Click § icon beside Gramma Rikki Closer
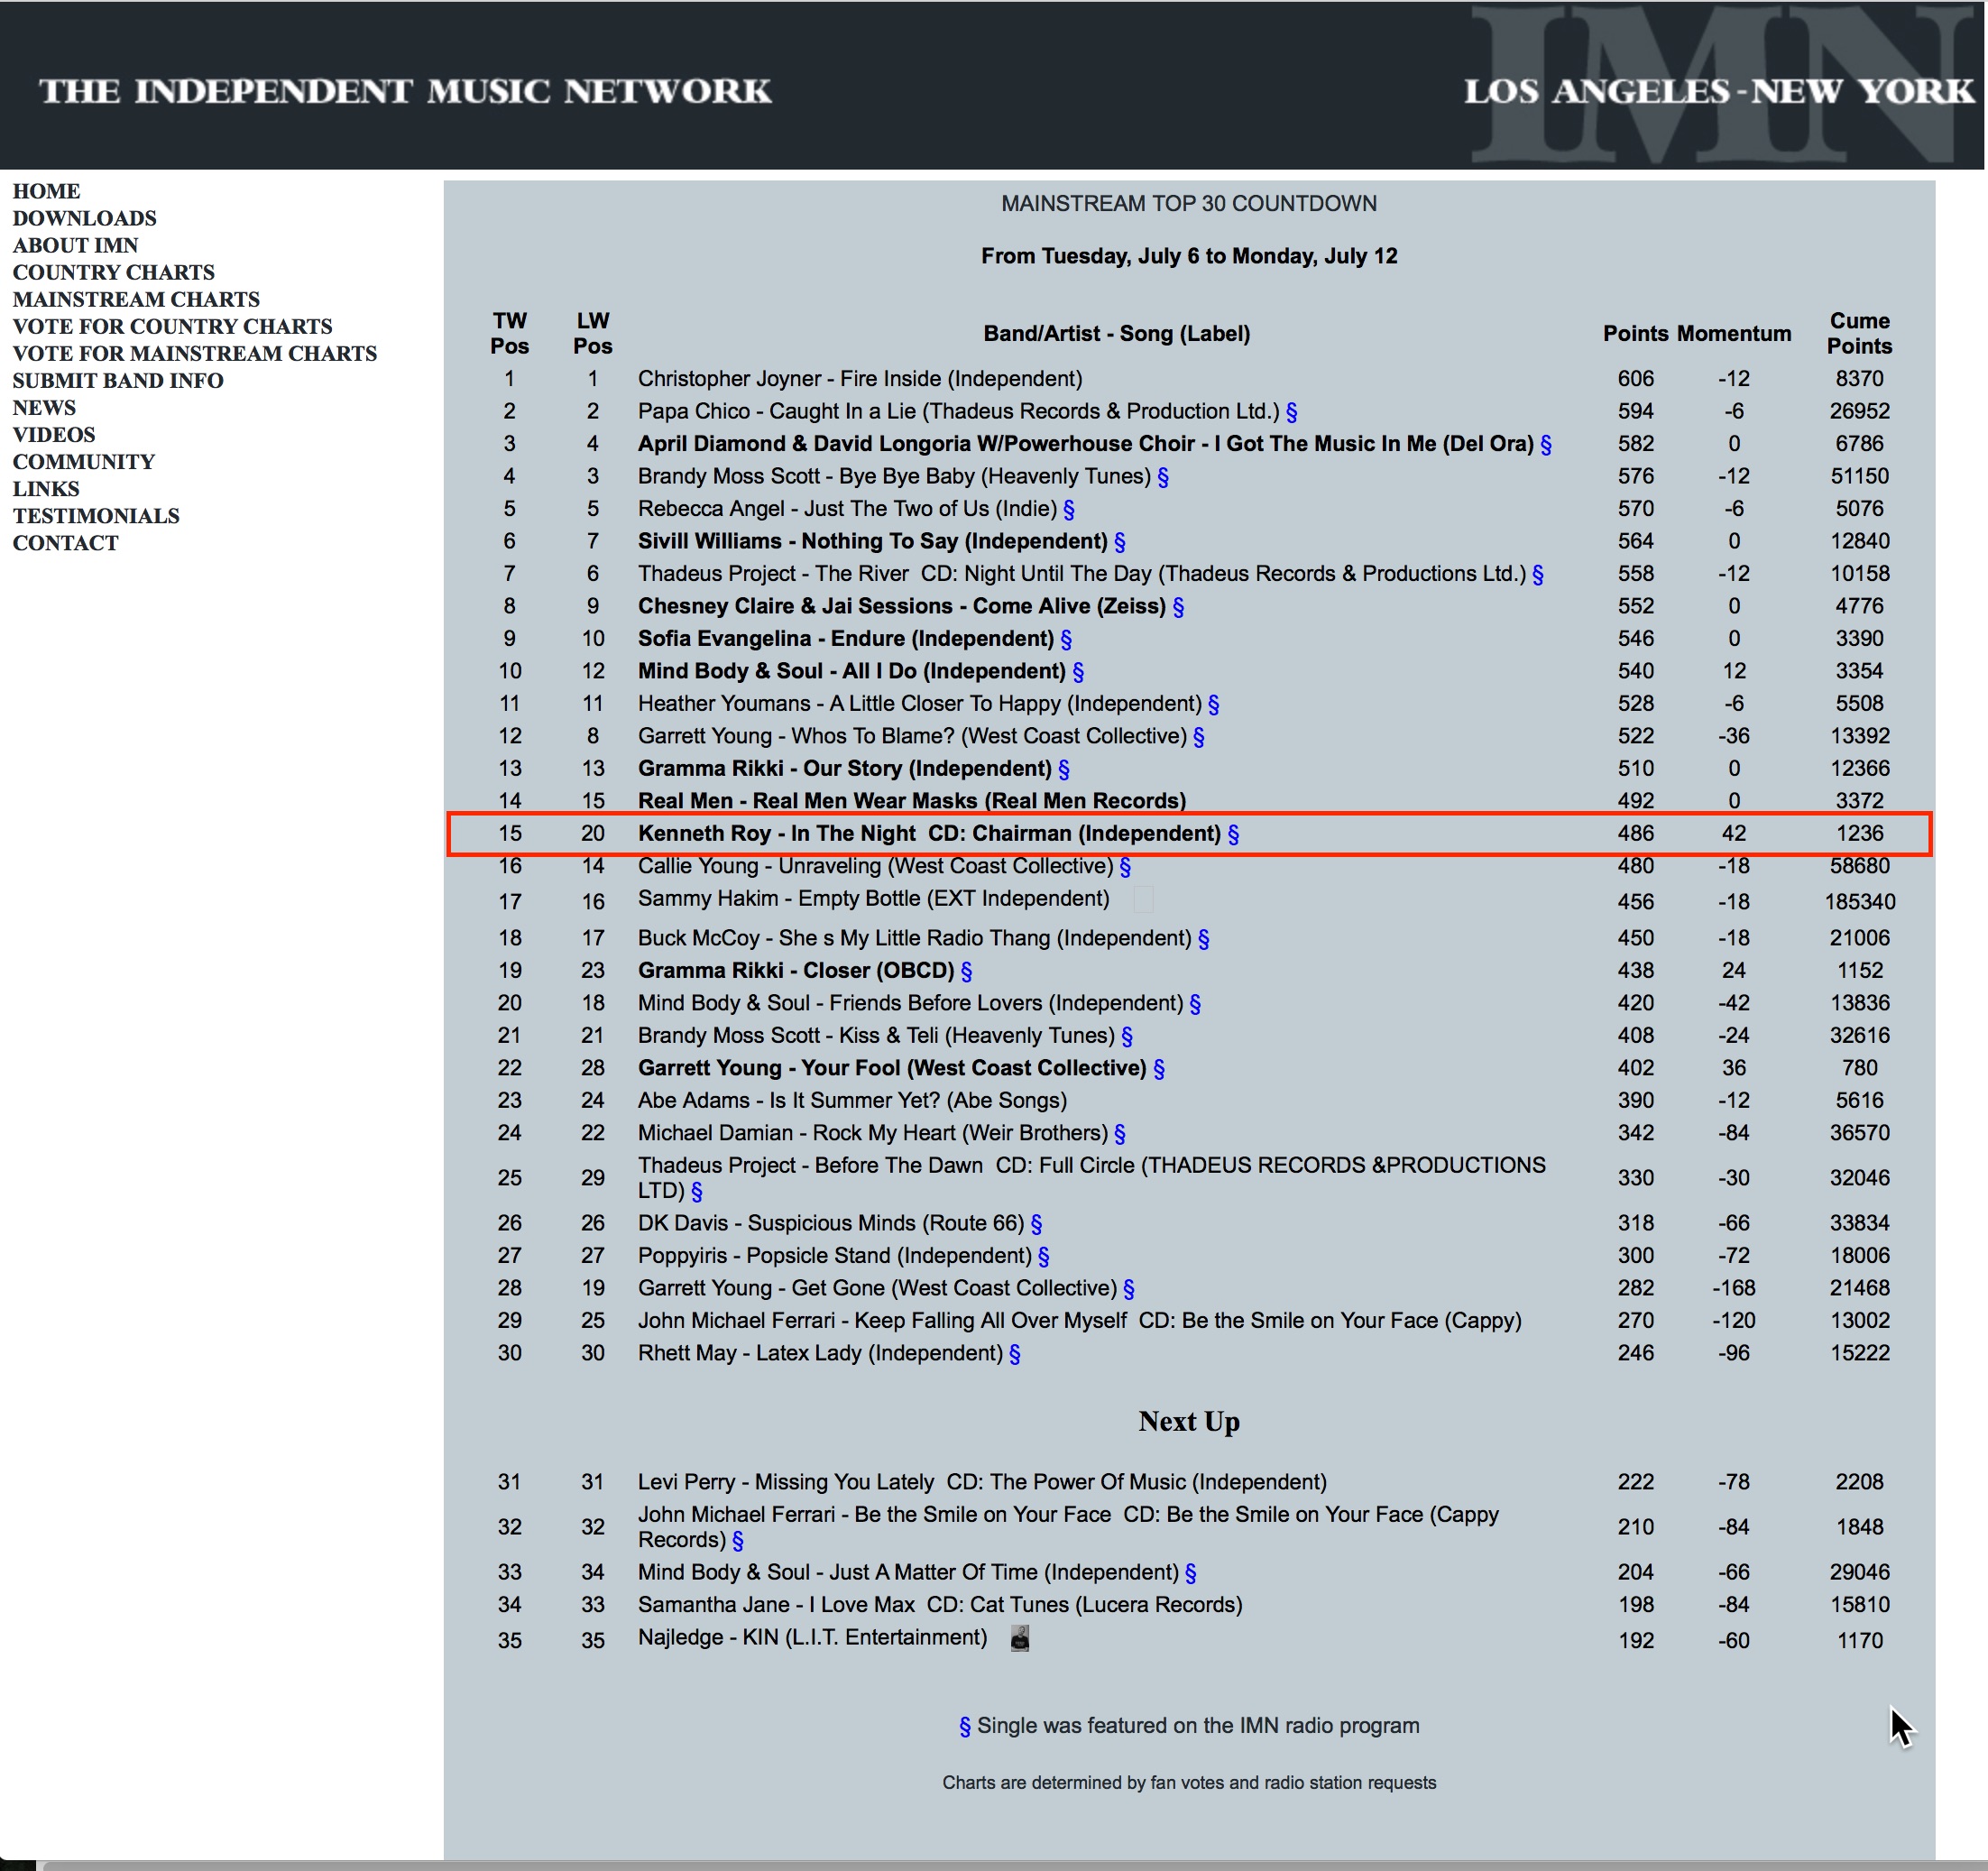This screenshot has width=1988, height=1871. tap(966, 971)
